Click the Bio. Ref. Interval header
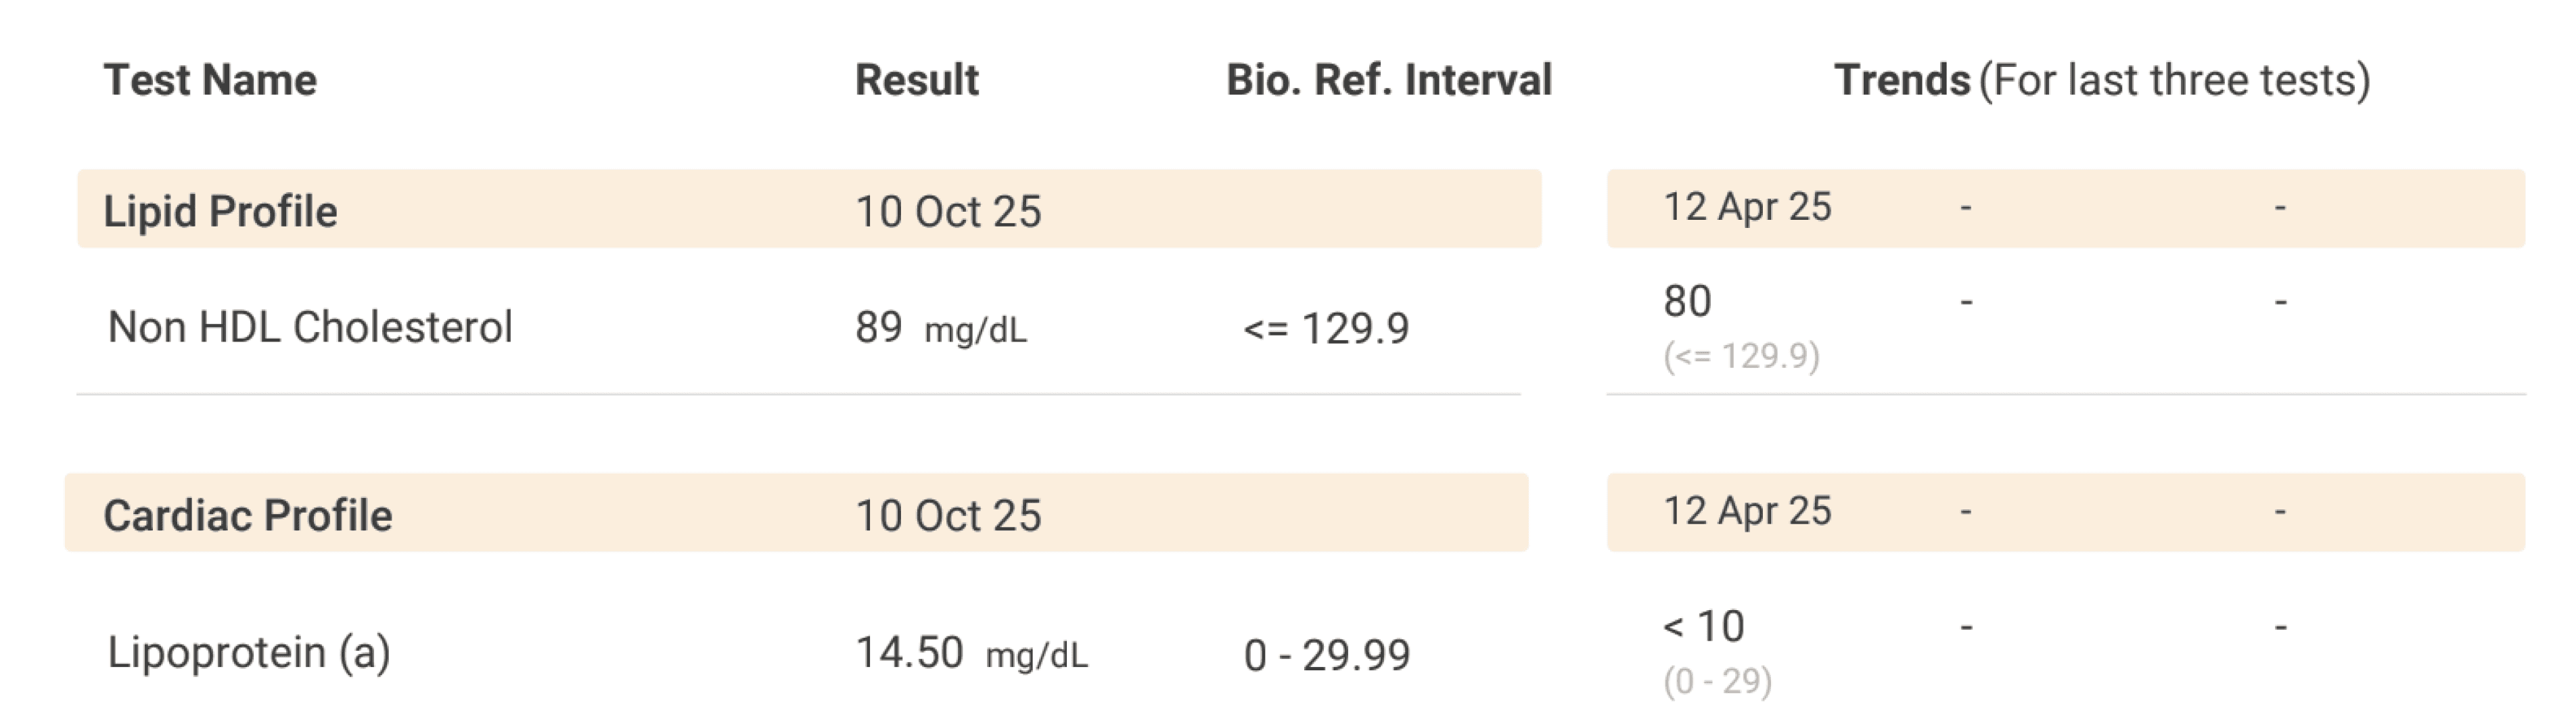This screenshot has height=717, width=2576. coord(1389,80)
